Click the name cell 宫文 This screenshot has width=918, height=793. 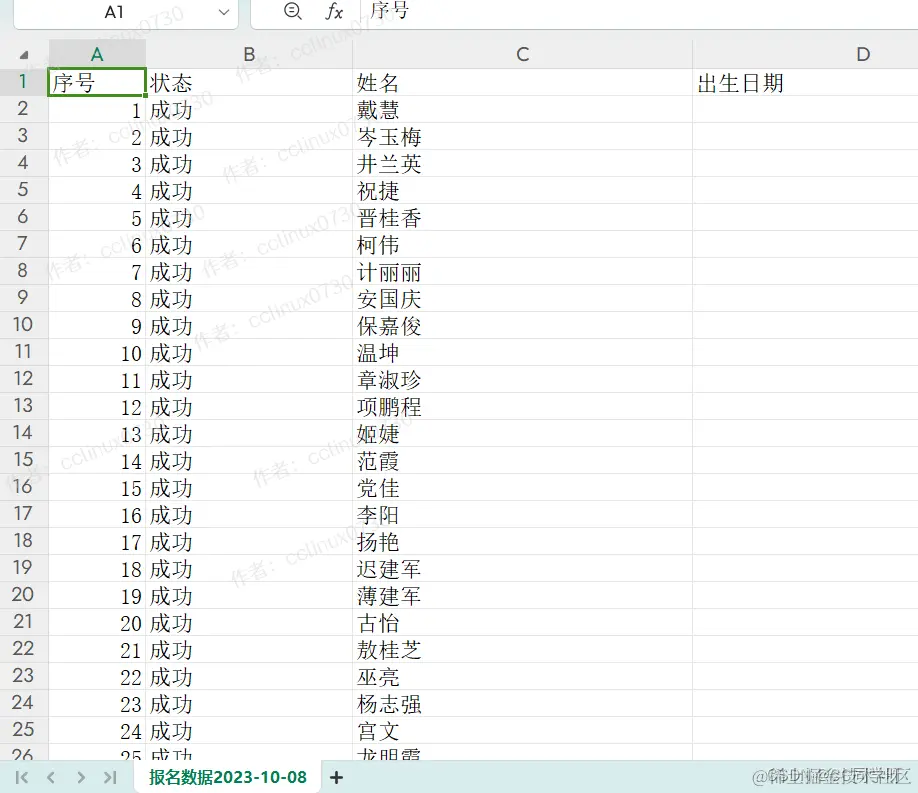(x=522, y=730)
